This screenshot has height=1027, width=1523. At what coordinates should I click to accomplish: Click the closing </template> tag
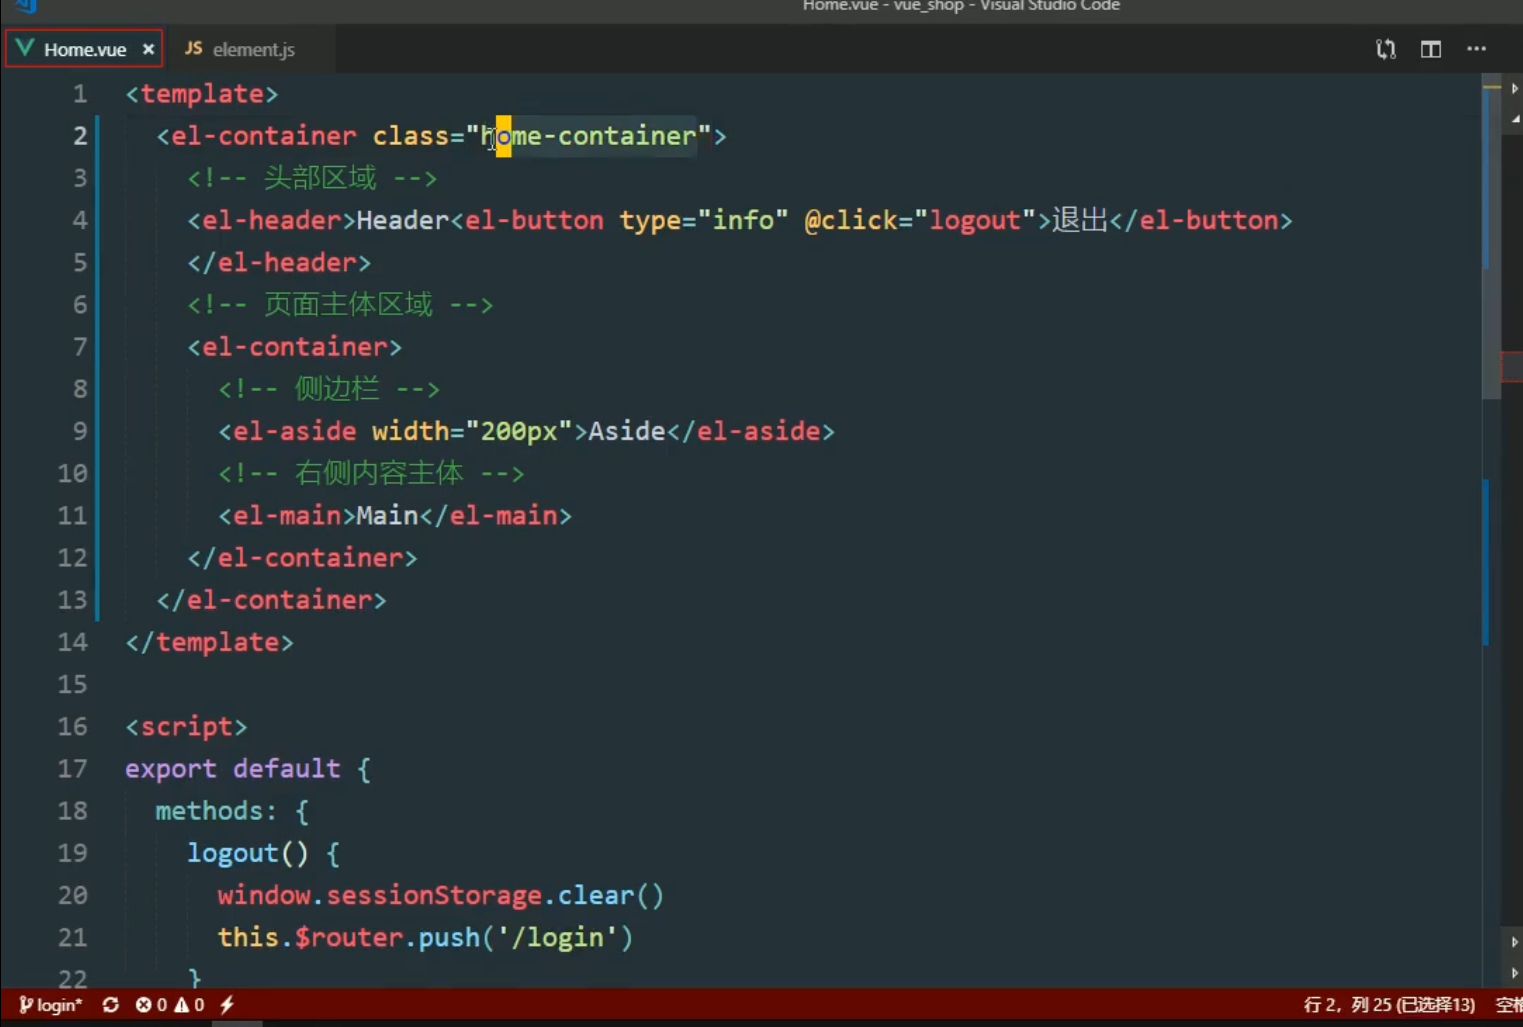209,642
